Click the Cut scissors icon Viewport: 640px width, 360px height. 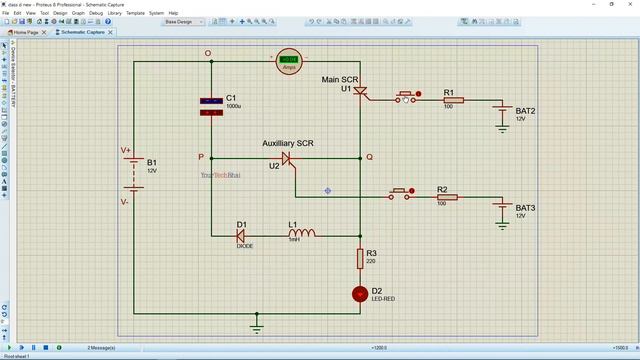point(329,22)
